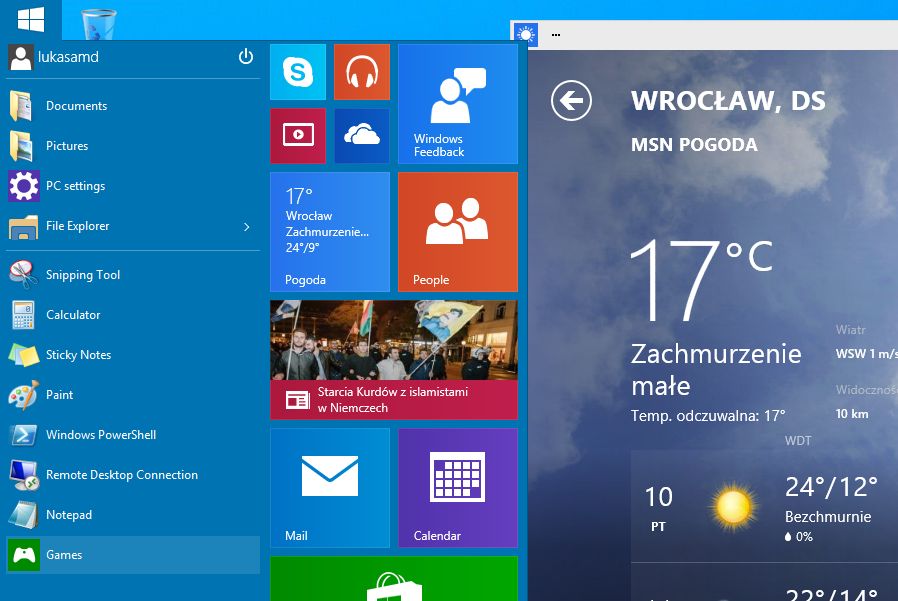Screen dimensions: 898x601
Task: Open the Sticky Notes icon
Action: pyautogui.click(x=23, y=355)
